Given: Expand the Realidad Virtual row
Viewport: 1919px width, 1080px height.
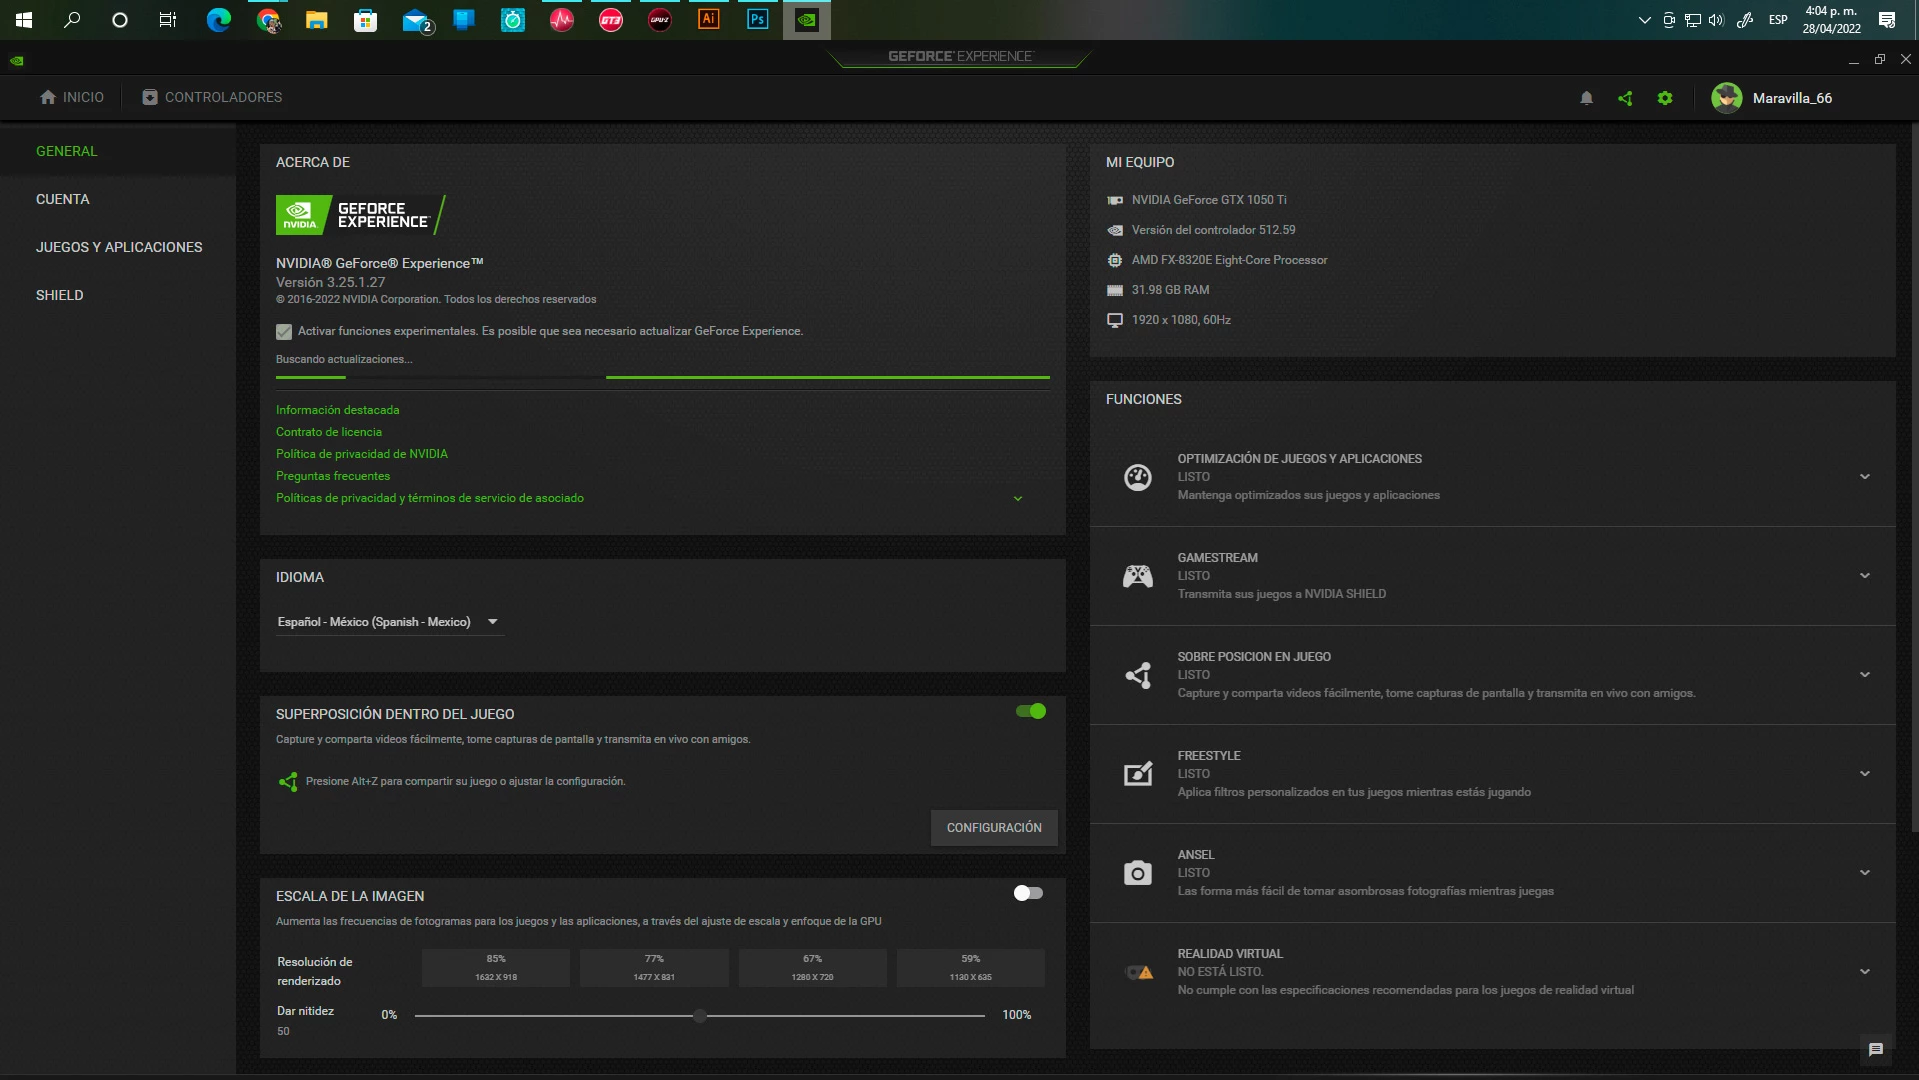Looking at the screenshot, I should pyautogui.click(x=1865, y=972).
